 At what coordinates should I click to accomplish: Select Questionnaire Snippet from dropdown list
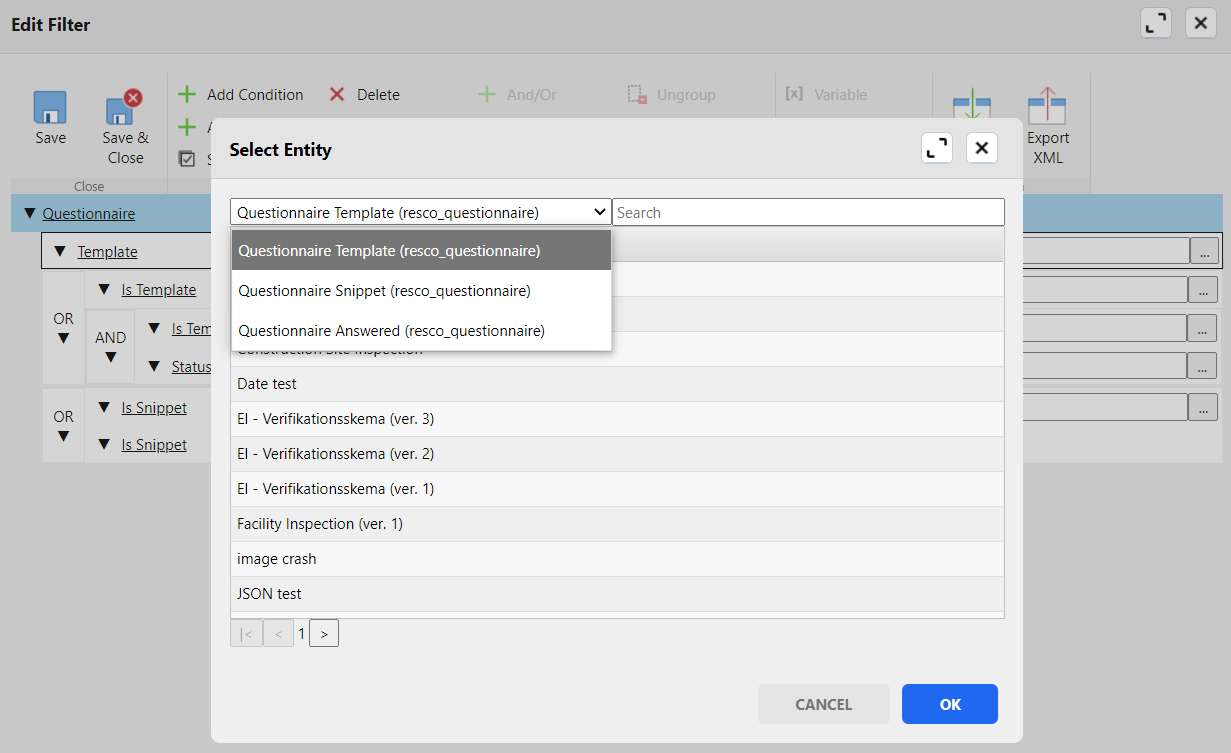click(x=384, y=291)
